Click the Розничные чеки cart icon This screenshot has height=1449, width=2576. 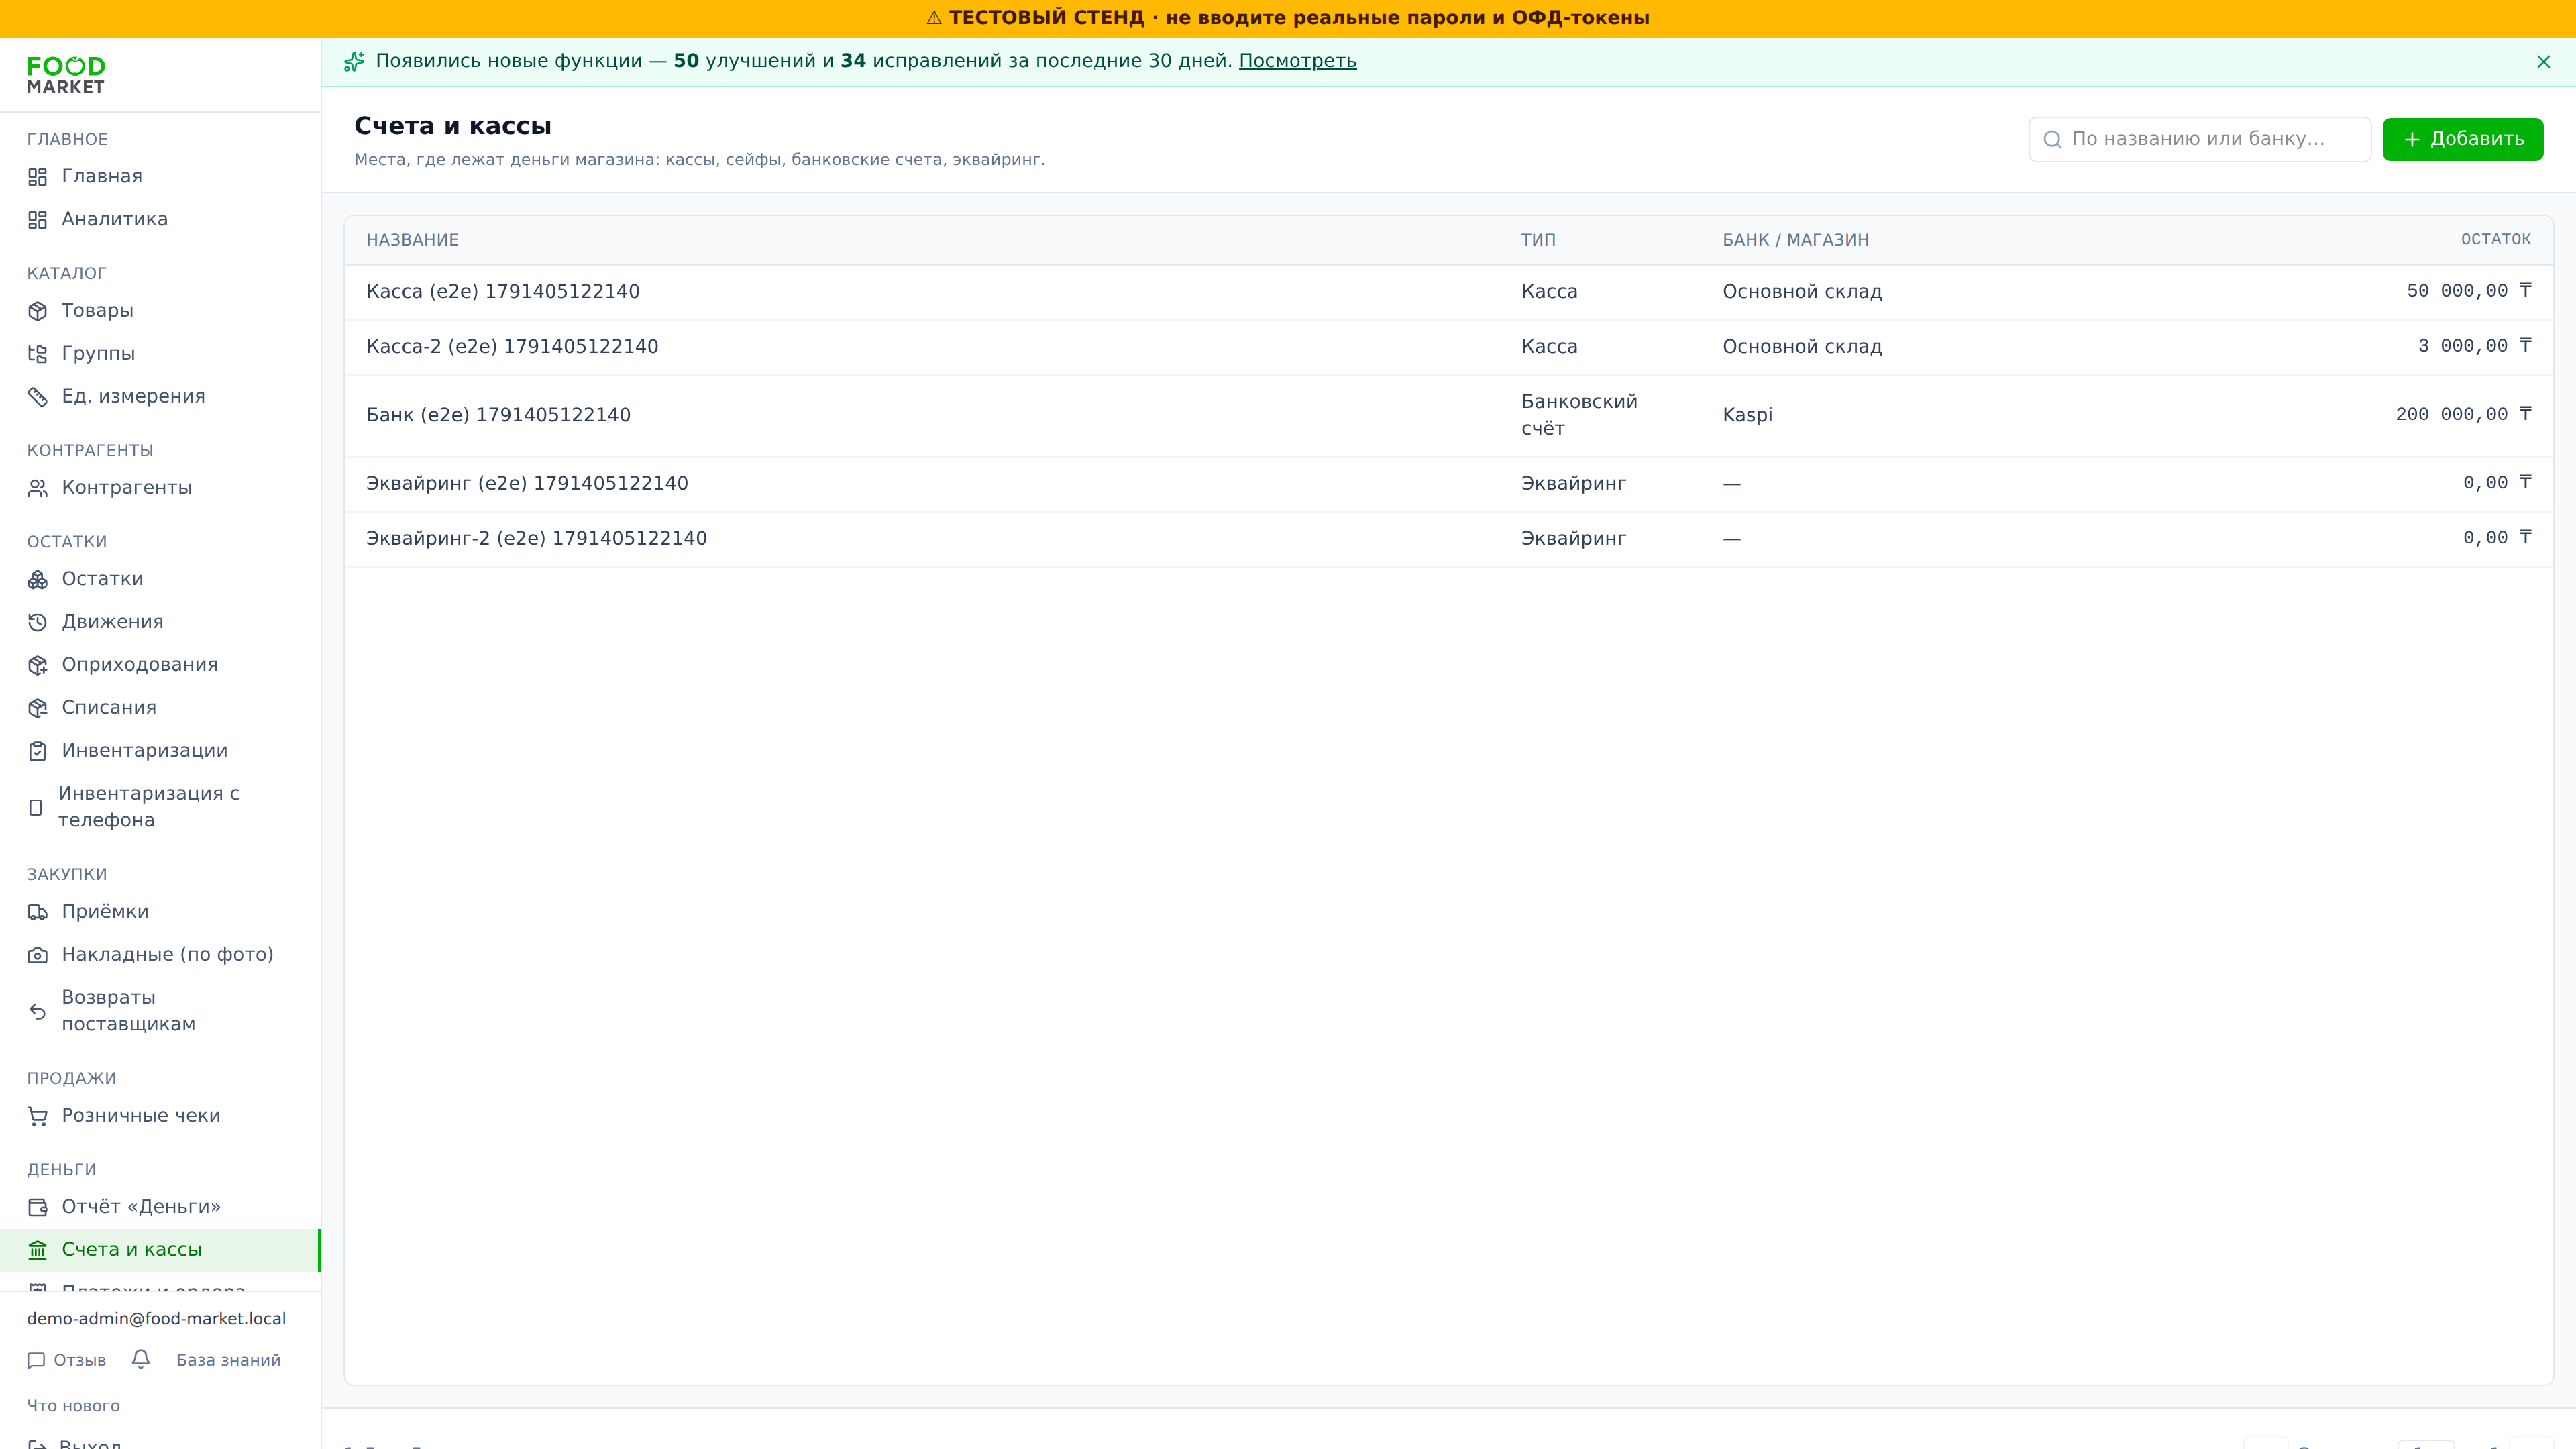pyautogui.click(x=38, y=1116)
